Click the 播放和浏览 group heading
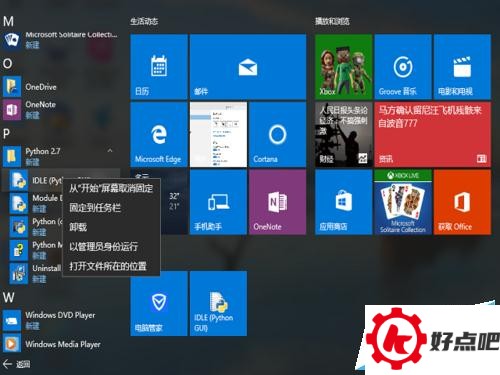The height and width of the screenshot is (375, 500). click(x=332, y=22)
